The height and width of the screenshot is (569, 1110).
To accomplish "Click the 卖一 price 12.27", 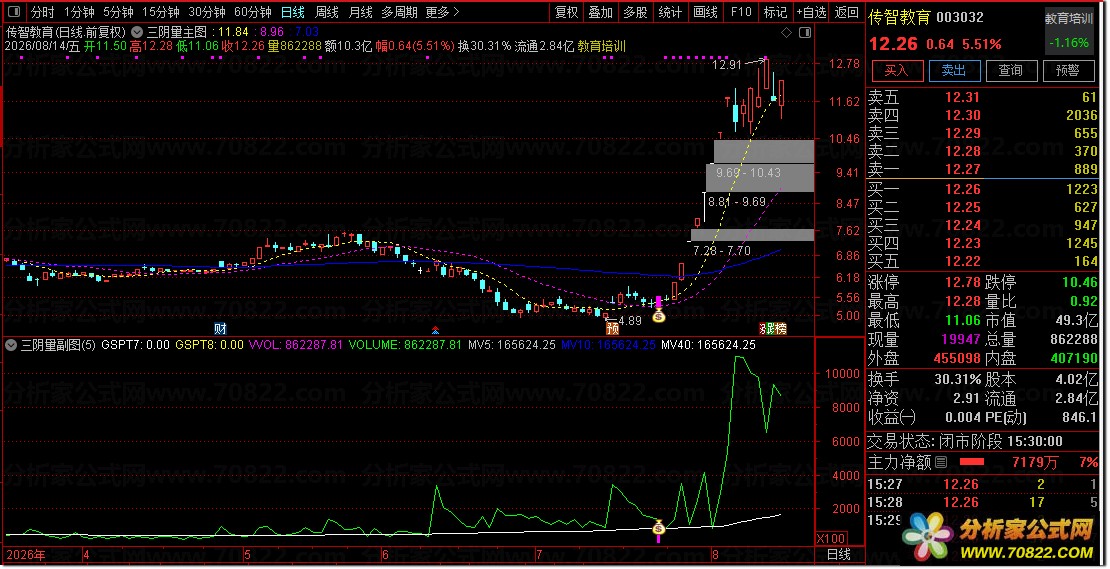I will coord(963,169).
